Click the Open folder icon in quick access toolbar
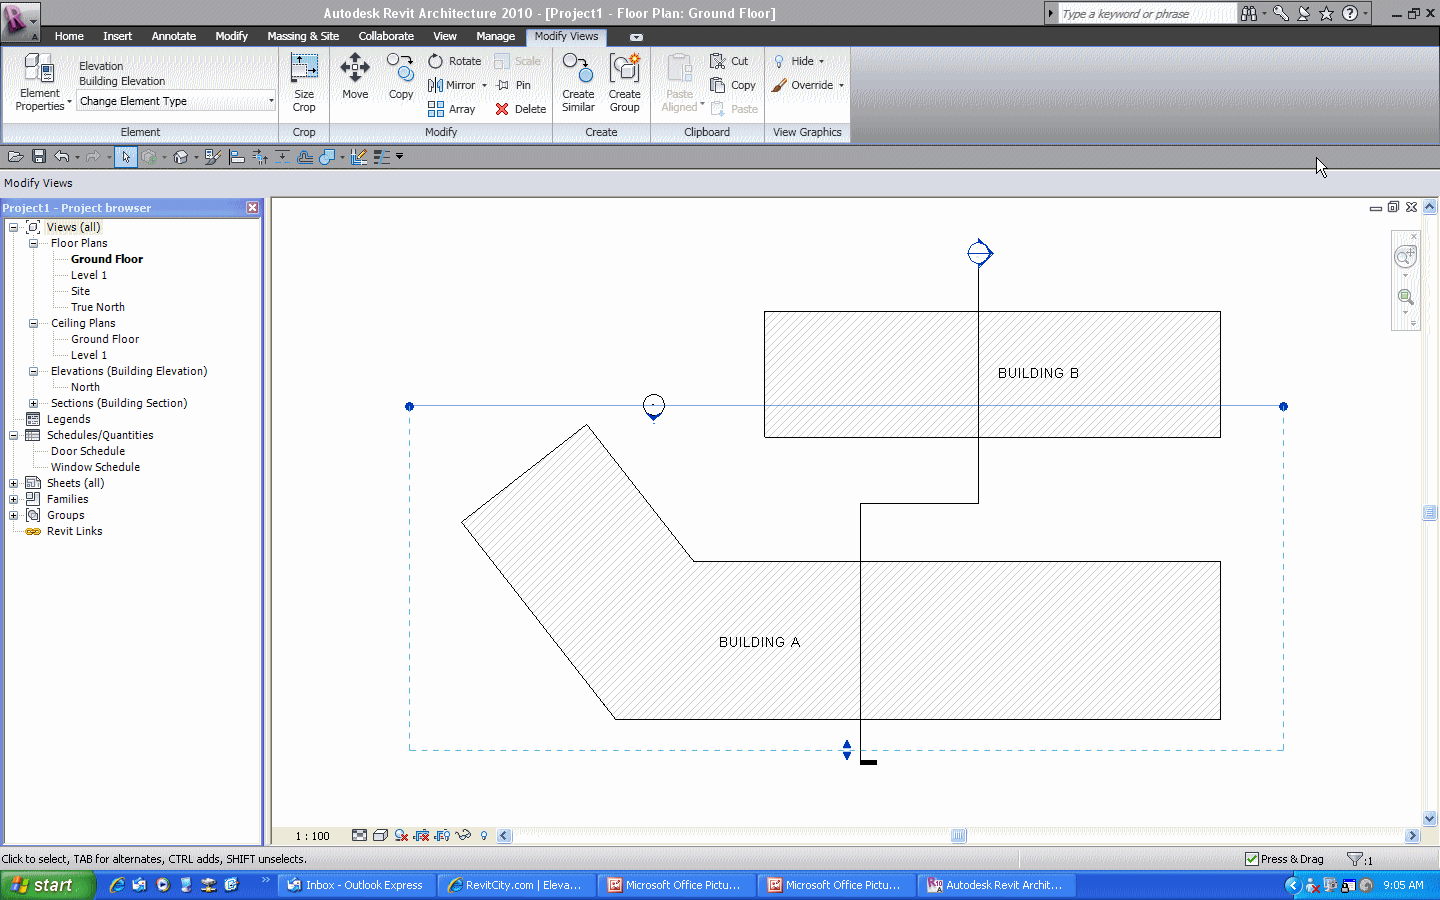The height and width of the screenshot is (900, 1440). 15,156
